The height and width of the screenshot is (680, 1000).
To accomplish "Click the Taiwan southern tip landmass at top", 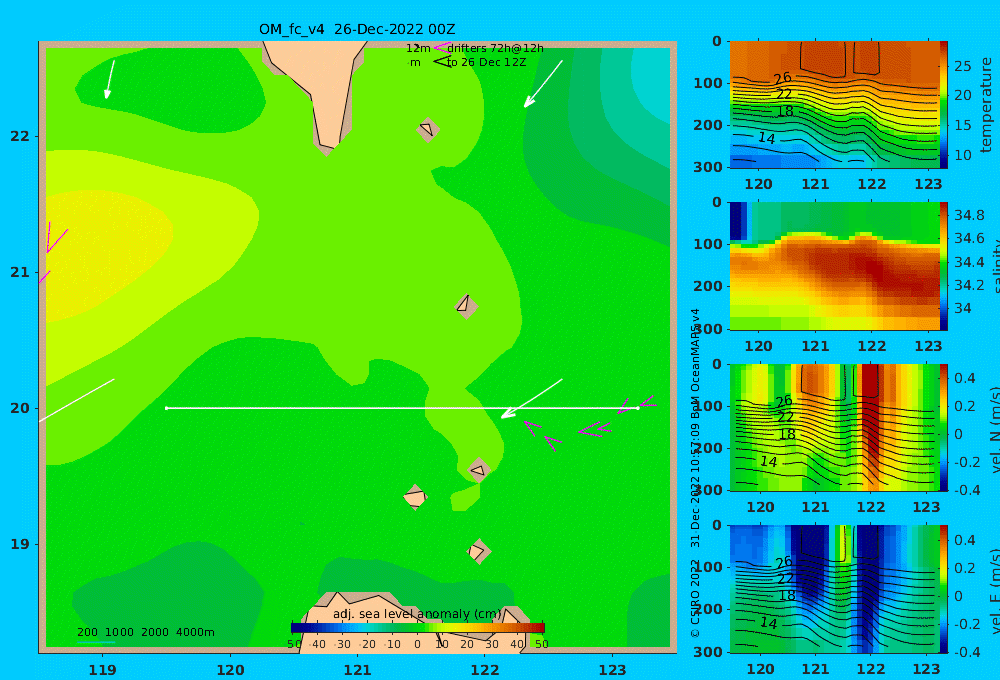I will (x=317, y=89).
